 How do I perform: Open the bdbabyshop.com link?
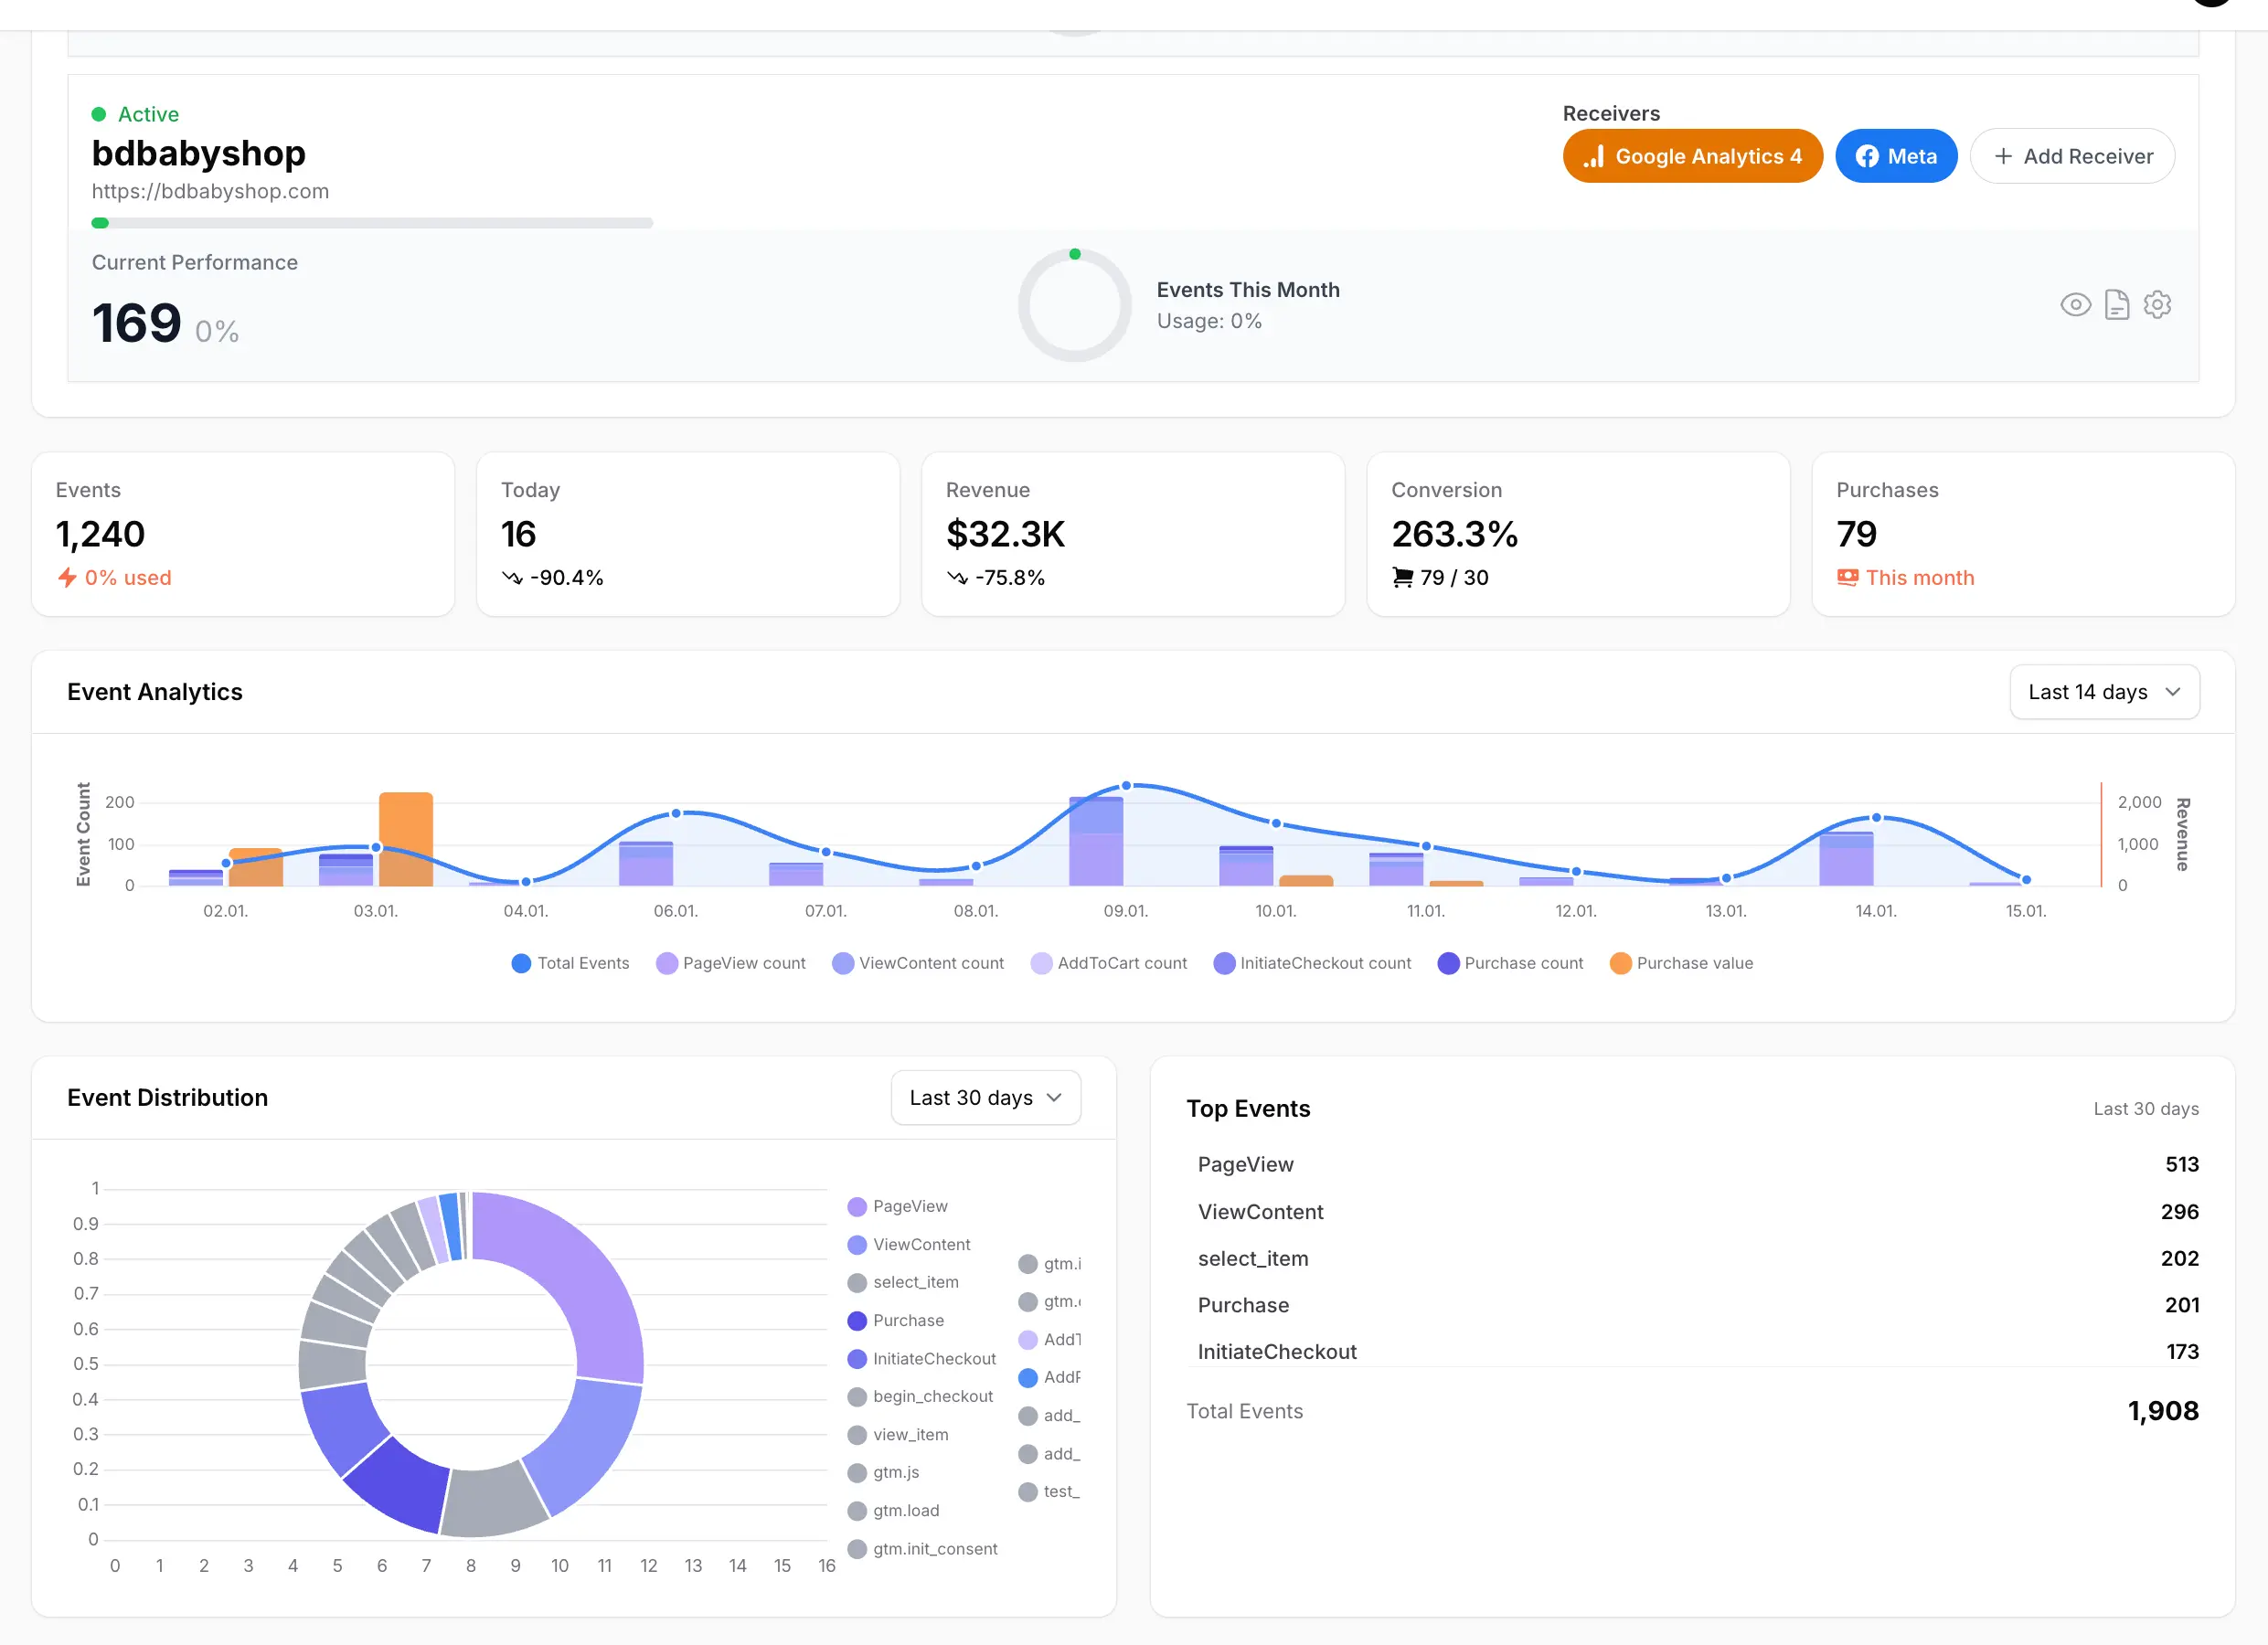pos(210,191)
